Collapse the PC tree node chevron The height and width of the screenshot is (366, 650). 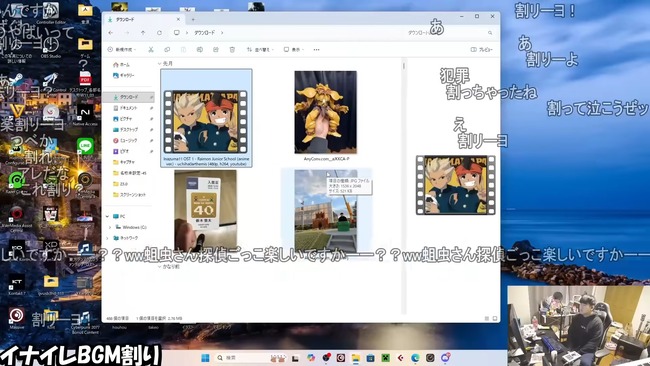click(x=108, y=216)
